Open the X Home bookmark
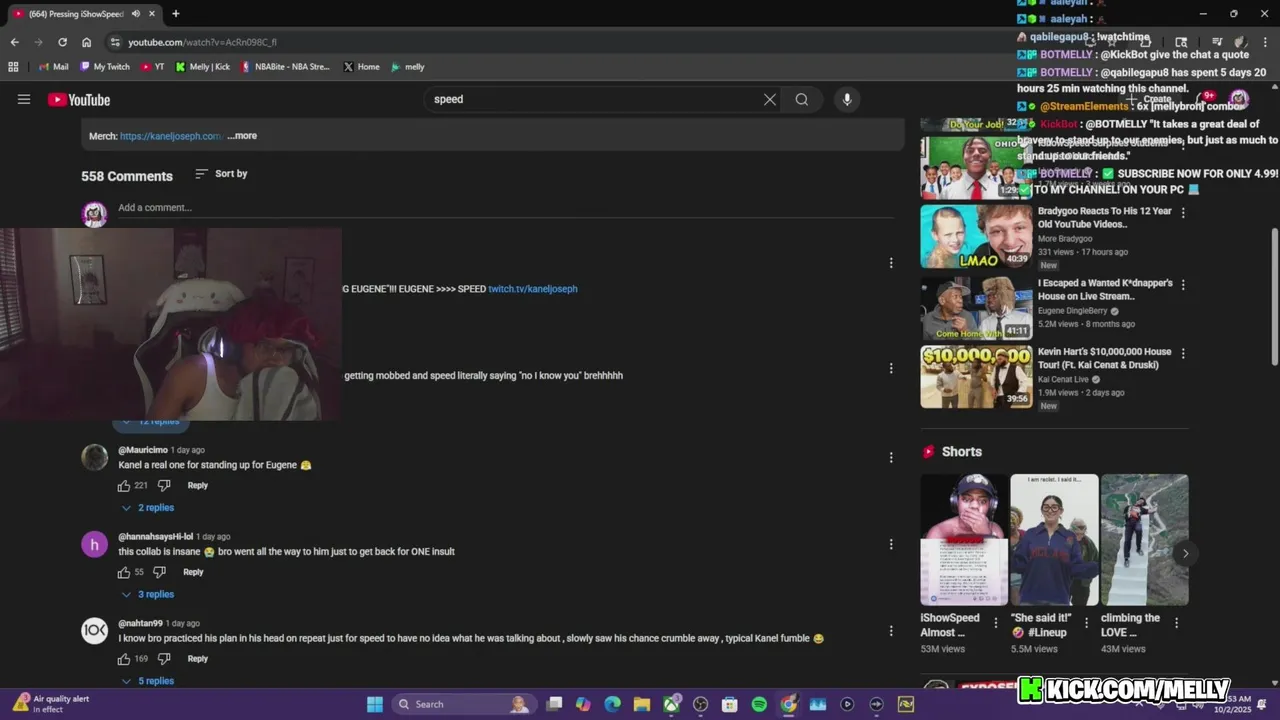The height and width of the screenshot is (720, 1280). point(361,67)
